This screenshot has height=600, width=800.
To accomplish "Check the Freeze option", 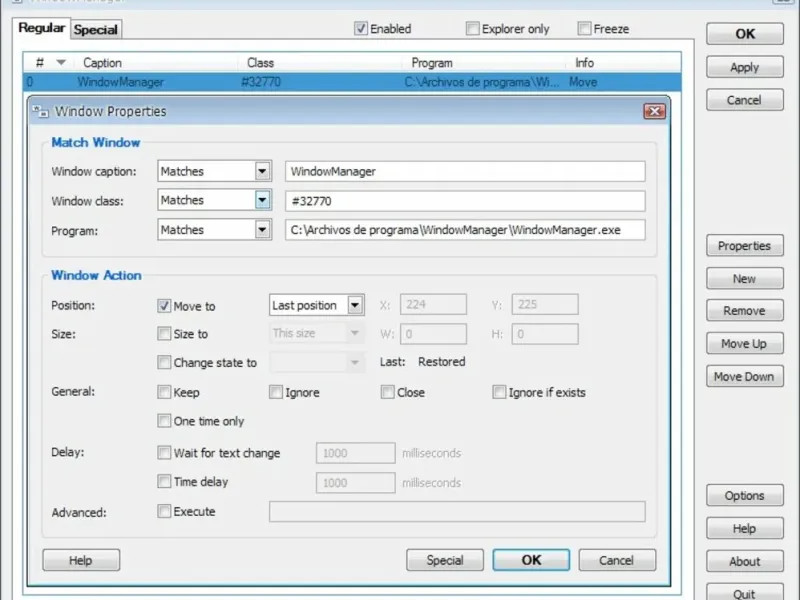I will pos(584,29).
